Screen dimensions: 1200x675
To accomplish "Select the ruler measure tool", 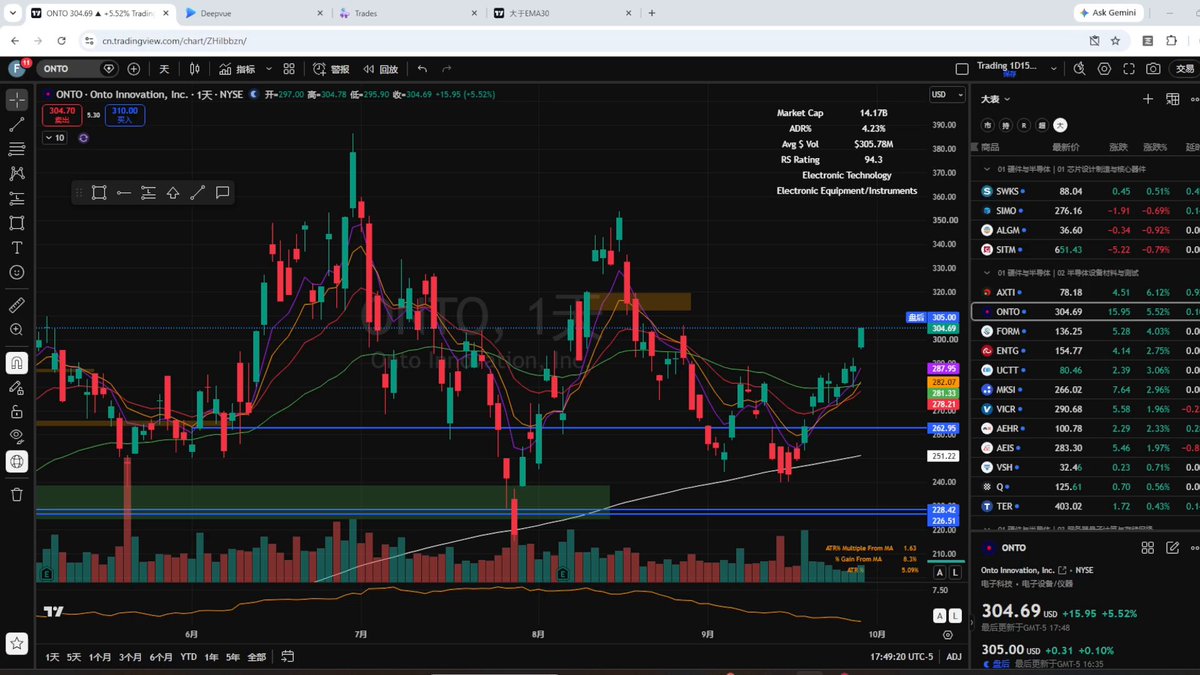I will click(x=17, y=304).
